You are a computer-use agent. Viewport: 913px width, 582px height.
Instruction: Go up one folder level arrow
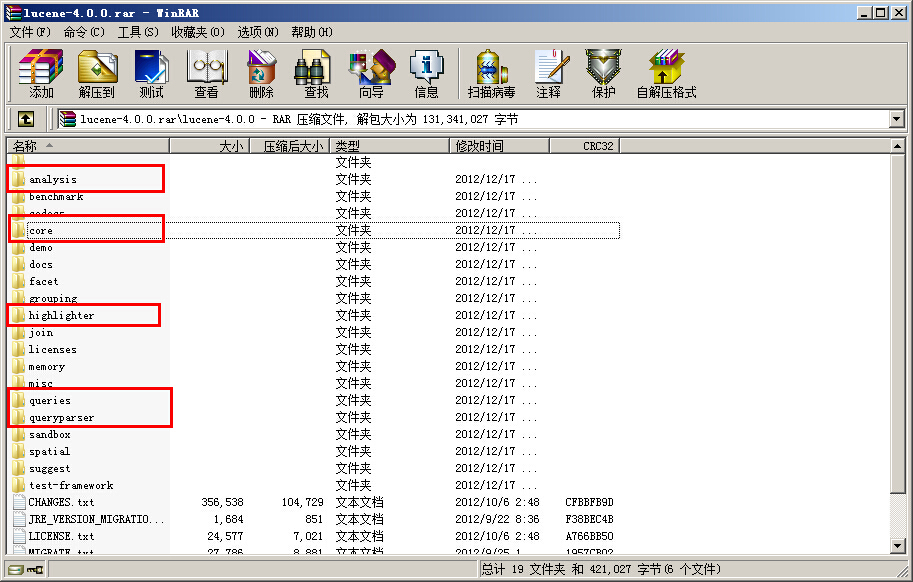coord(26,119)
